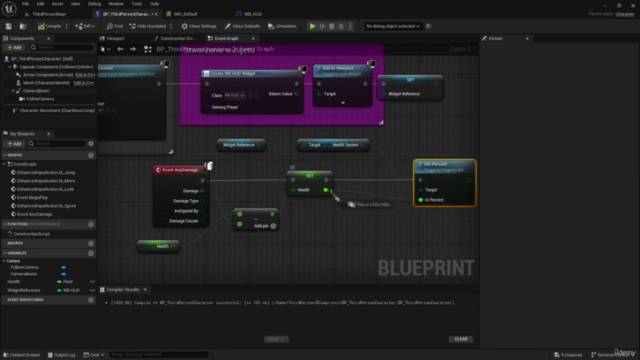Click the Find toolbar button
This screenshot has width=640, height=360.
click(115, 26)
